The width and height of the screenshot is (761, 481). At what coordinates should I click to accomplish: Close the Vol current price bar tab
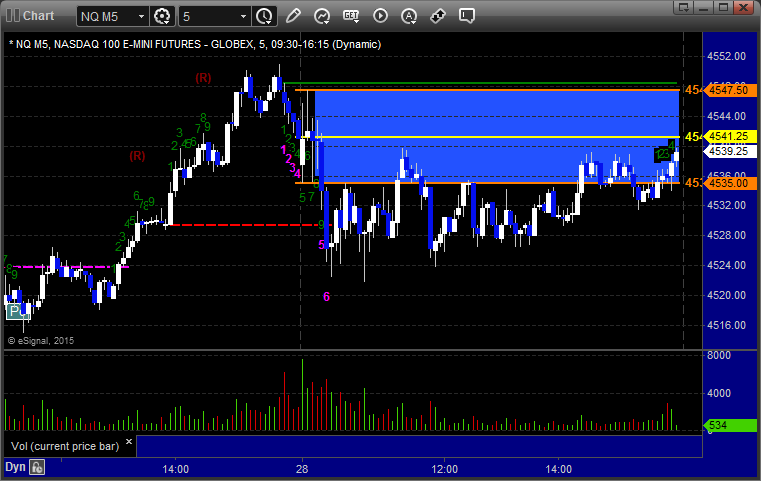tap(129, 442)
